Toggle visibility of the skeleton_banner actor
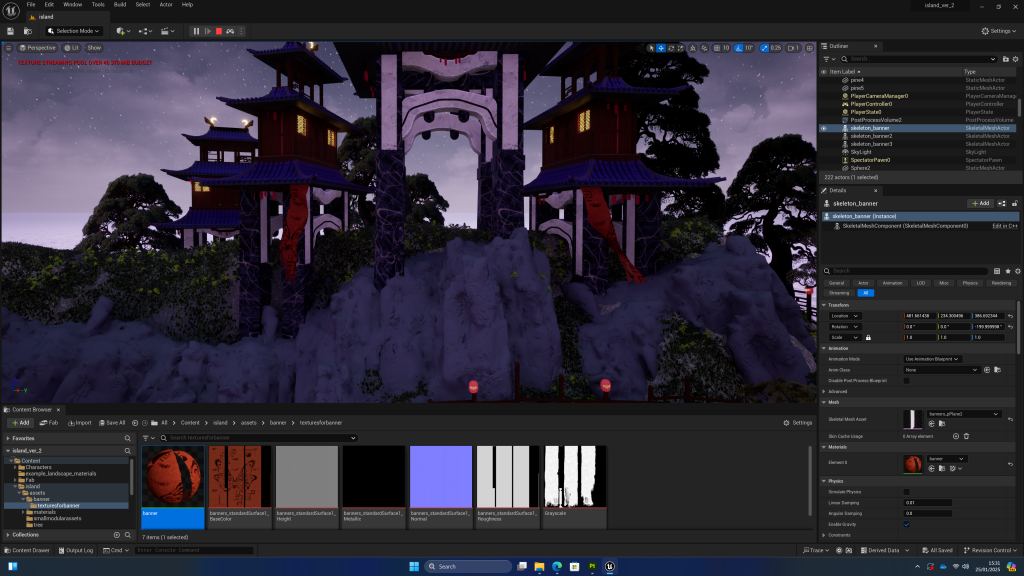1024x576 pixels. [x=824, y=128]
